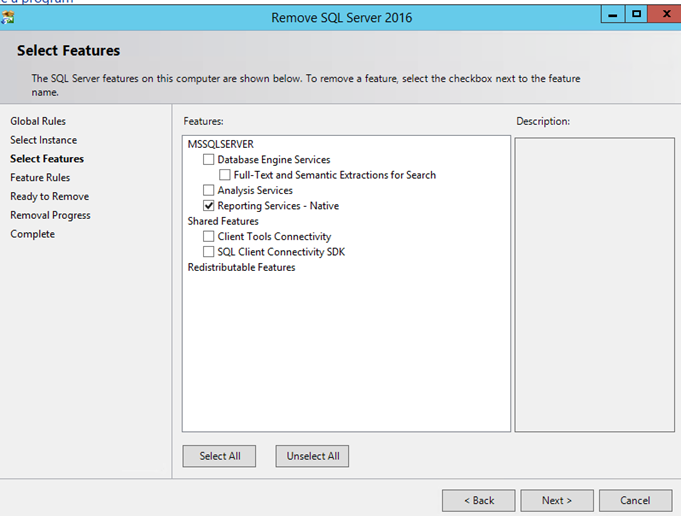Click the Select All button

[219, 456]
